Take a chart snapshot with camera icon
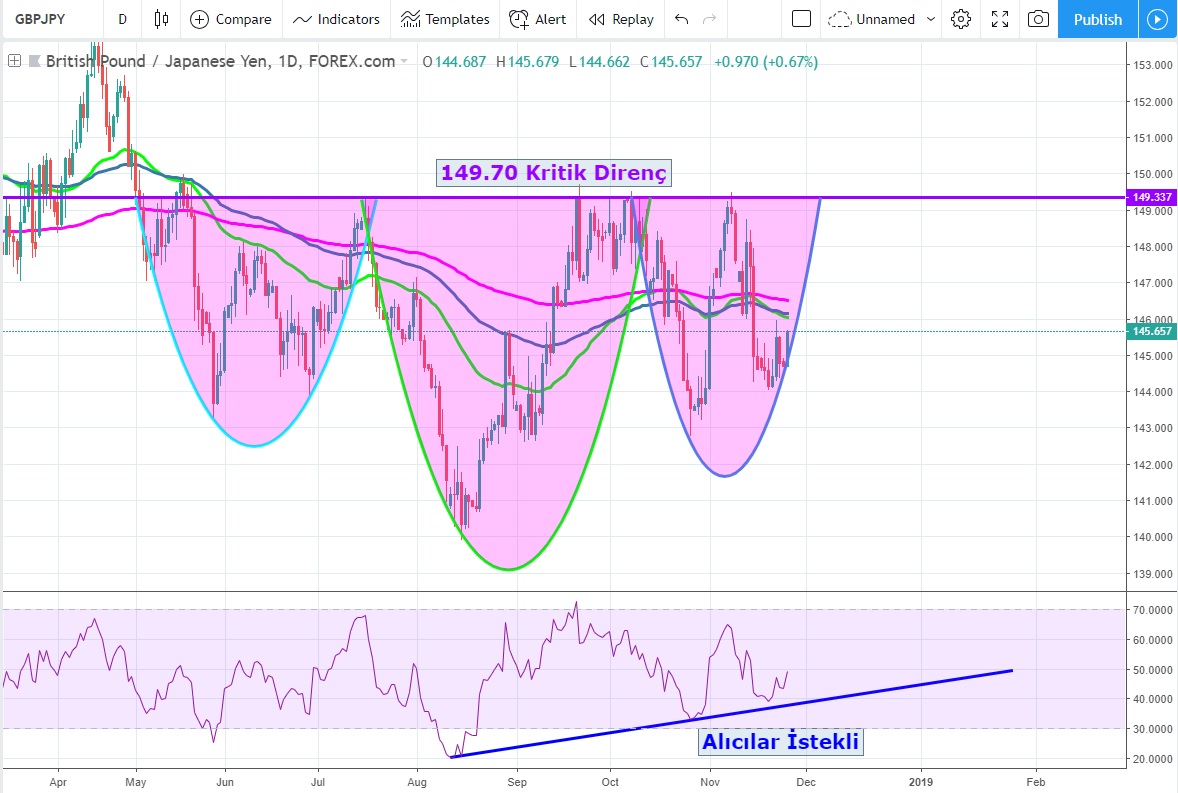The width and height of the screenshot is (1178, 793). 1039,19
